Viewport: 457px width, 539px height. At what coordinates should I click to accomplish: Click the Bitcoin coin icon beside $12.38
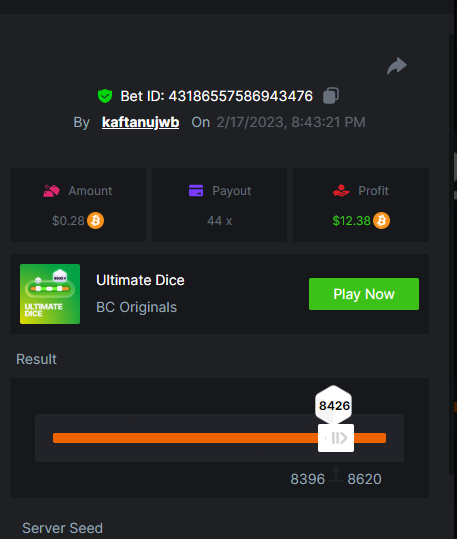[382, 220]
